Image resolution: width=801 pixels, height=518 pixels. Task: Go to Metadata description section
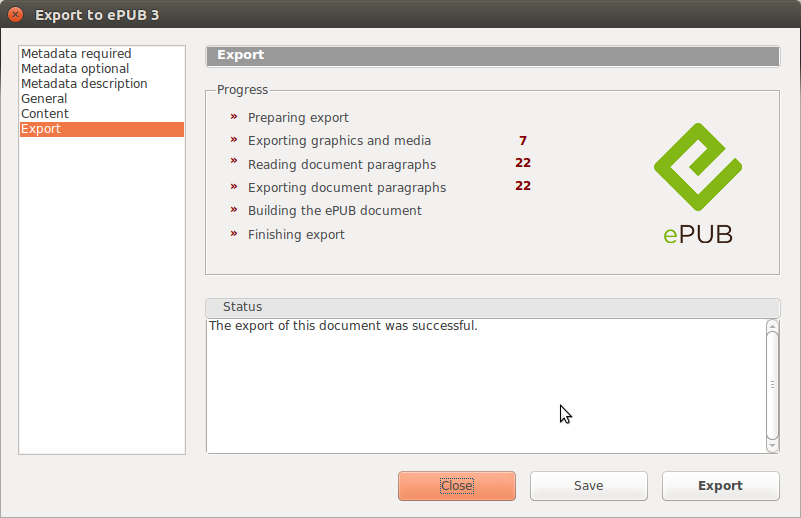(x=102, y=83)
